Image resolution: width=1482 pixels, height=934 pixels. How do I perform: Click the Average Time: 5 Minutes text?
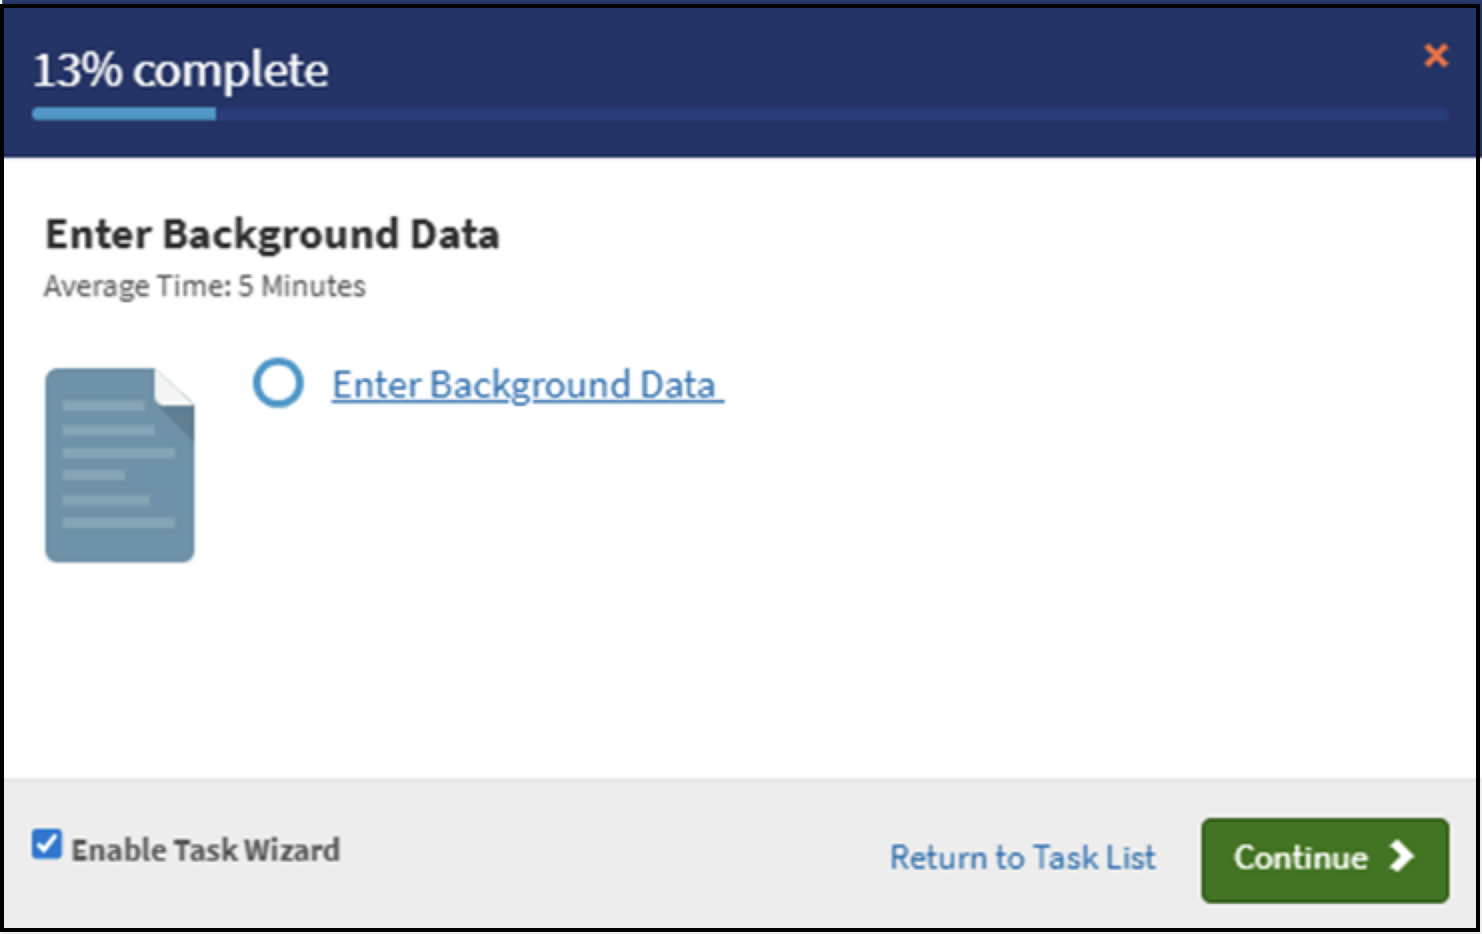[205, 287]
